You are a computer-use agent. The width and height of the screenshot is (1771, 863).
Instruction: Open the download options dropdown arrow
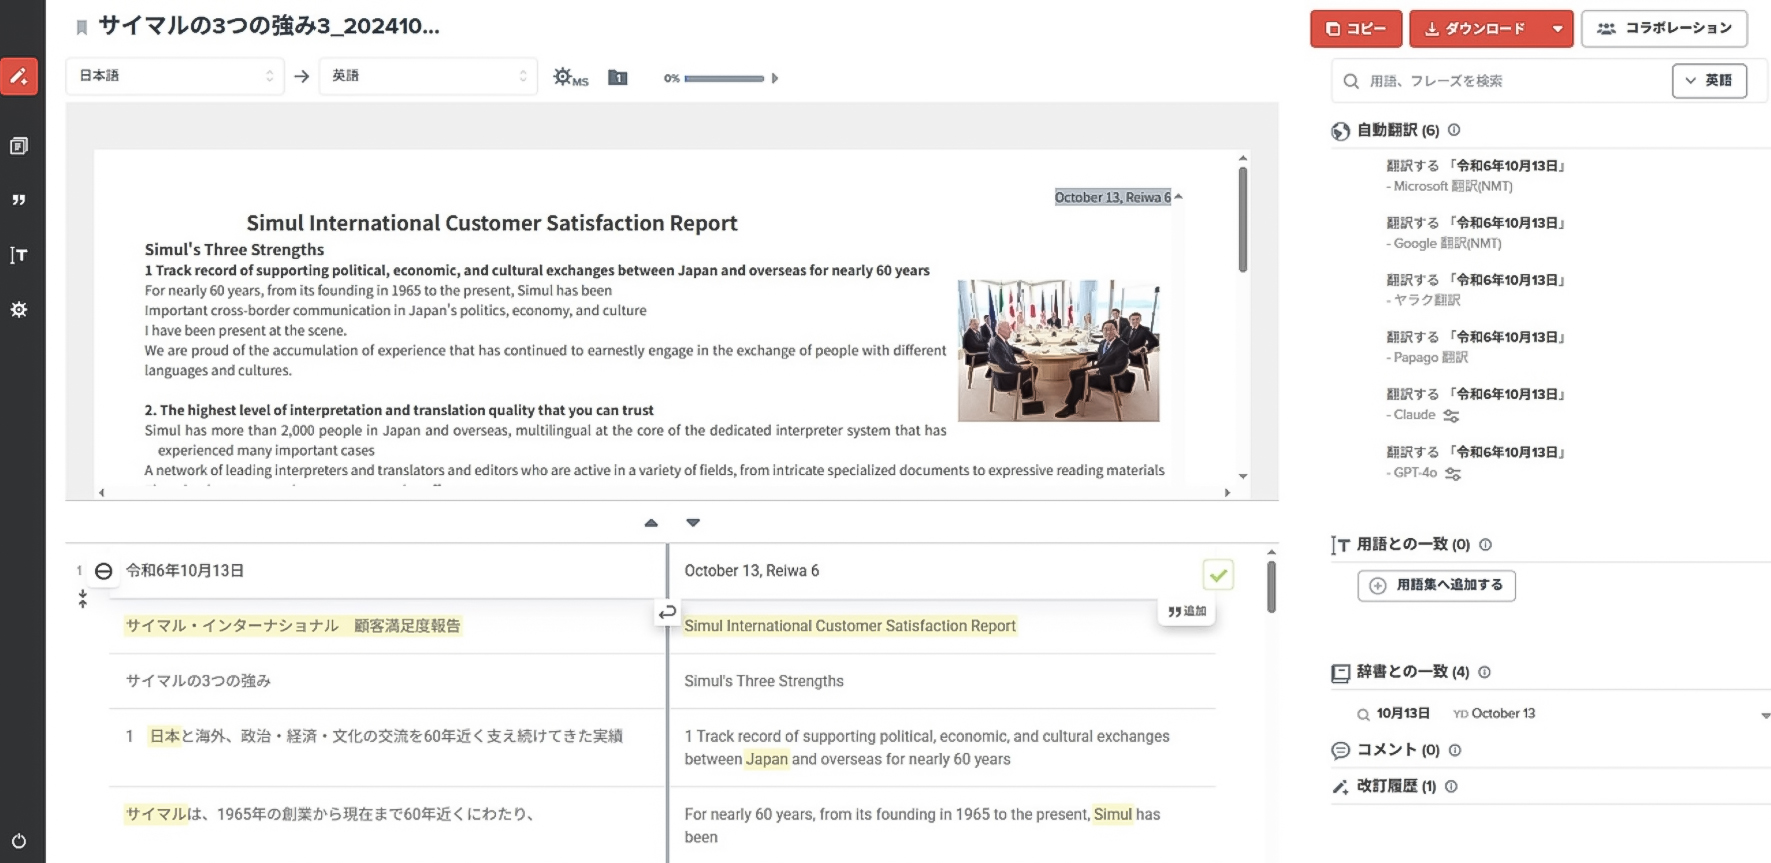tap(1557, 29)
